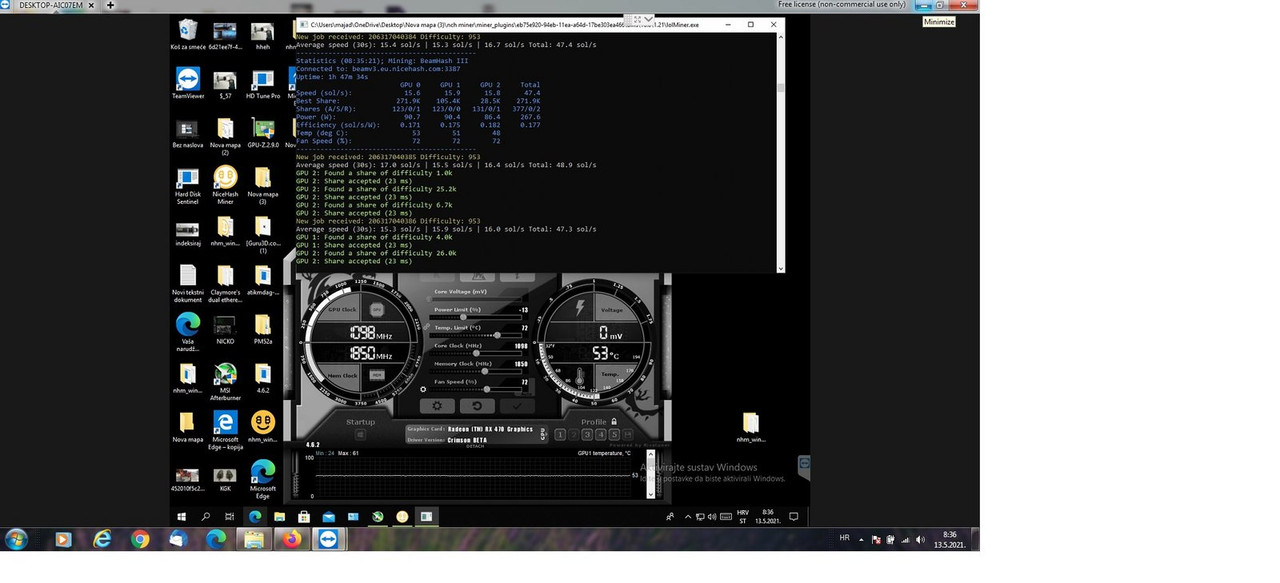
Task: Click the remote taskbar Microsoft Store icon
Action: pyautogui.click(x=304, y=517)
